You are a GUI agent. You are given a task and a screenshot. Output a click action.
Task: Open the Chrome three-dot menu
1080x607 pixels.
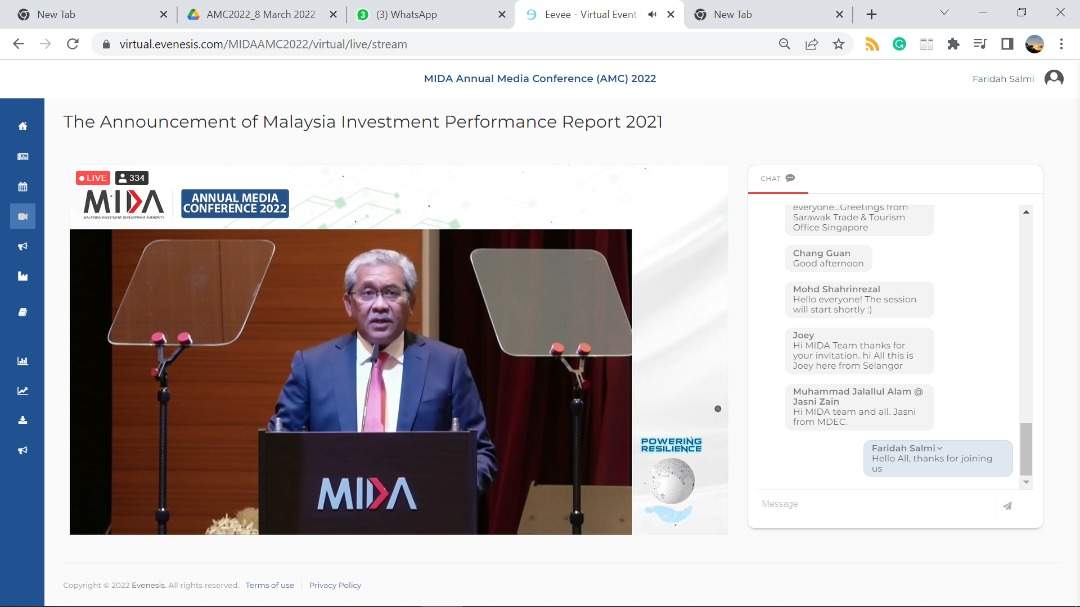(1061, 44)
